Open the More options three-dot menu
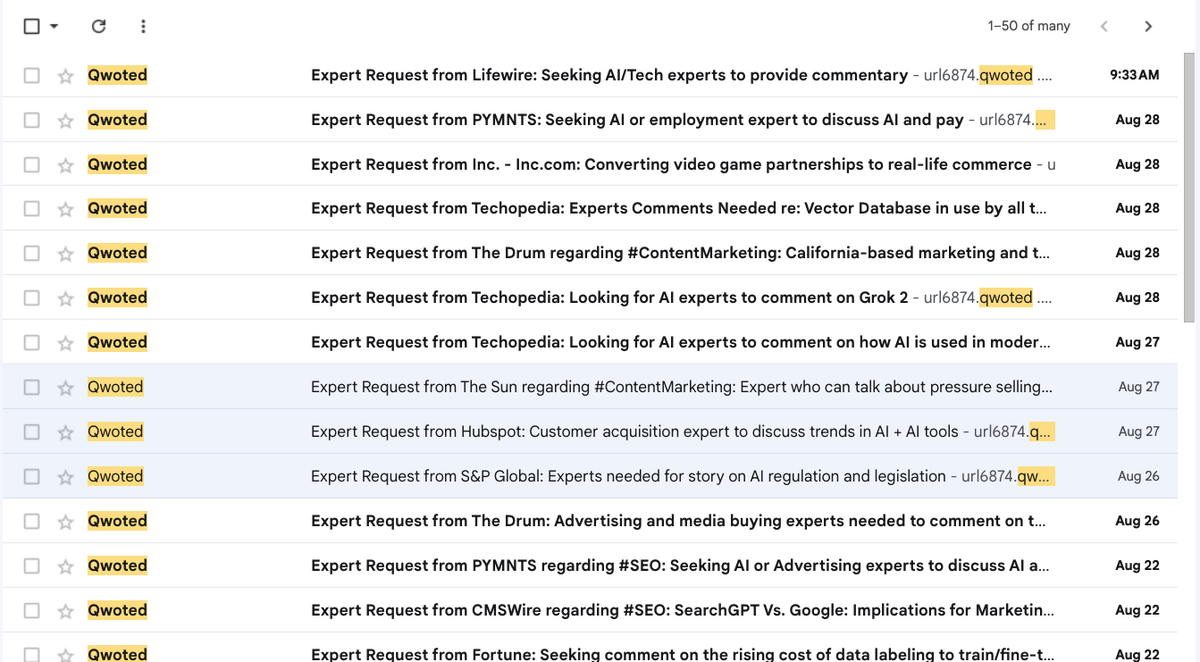 [x=143, y=26]
